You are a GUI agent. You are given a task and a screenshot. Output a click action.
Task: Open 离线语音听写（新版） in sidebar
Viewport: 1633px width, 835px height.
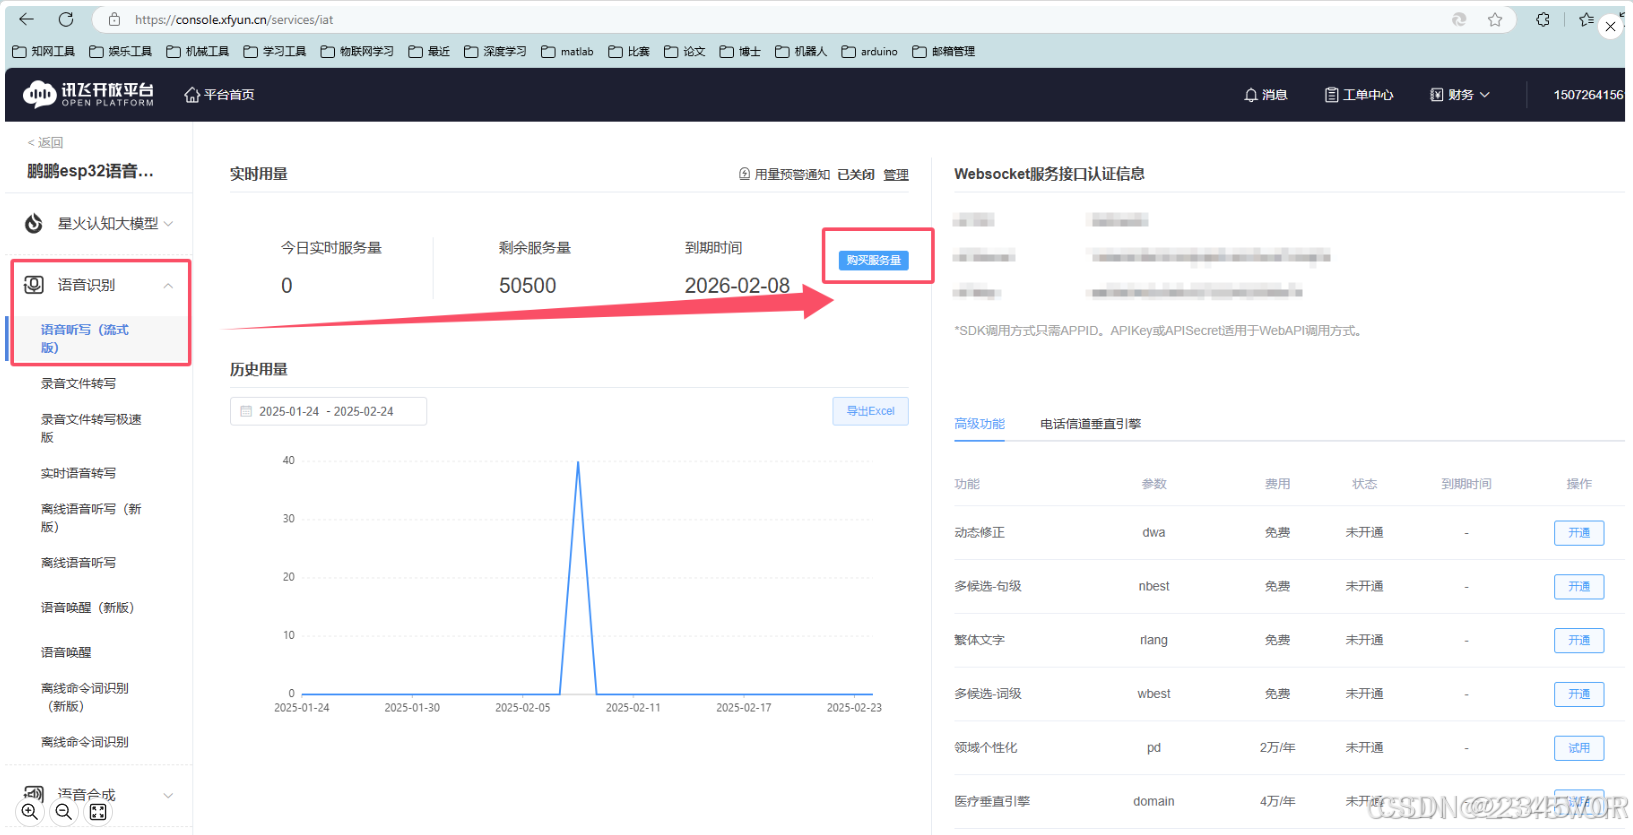click(91, 518)
